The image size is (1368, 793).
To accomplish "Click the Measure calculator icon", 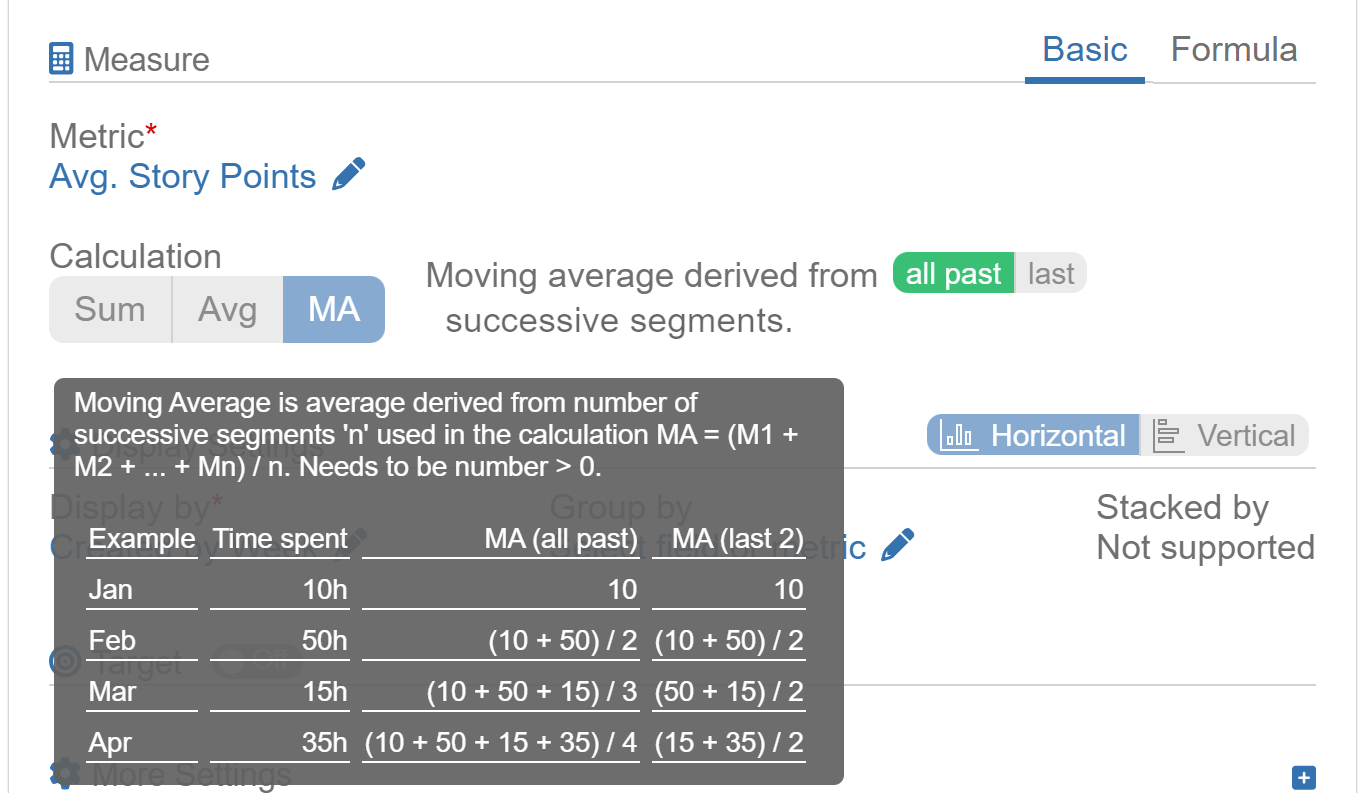I will (60, 58).
